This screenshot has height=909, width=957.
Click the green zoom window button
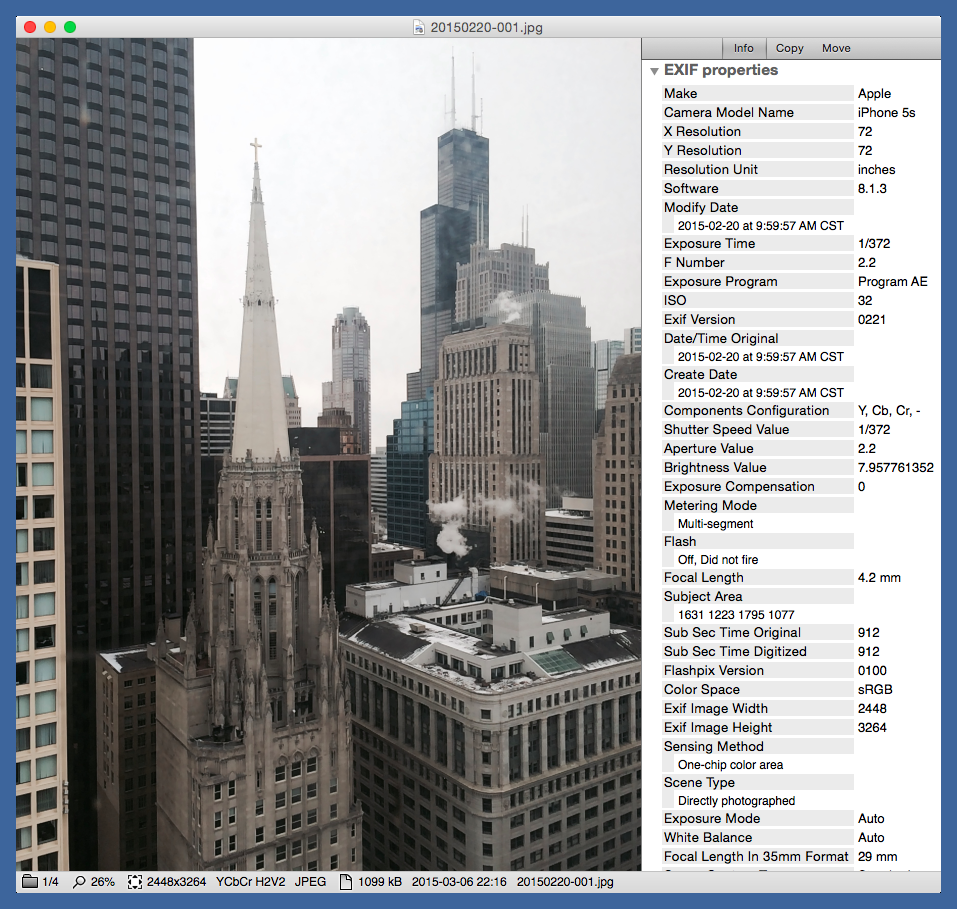click(70, 27)
